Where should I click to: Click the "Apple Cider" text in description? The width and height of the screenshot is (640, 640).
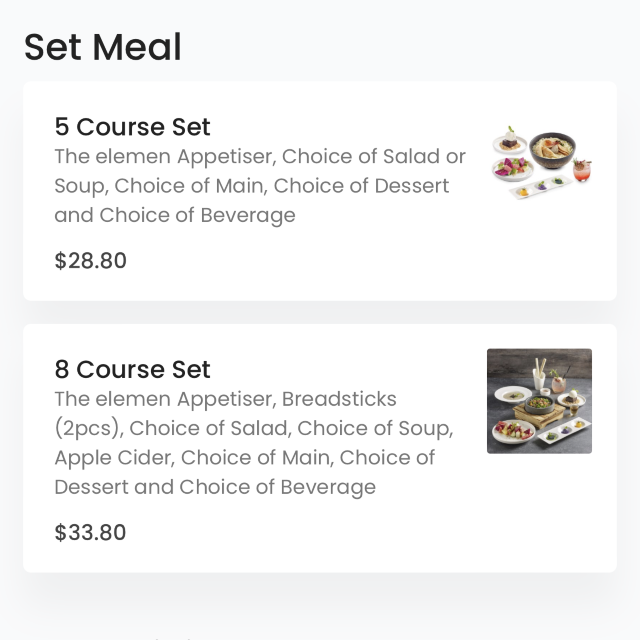[x=115, y=458]
